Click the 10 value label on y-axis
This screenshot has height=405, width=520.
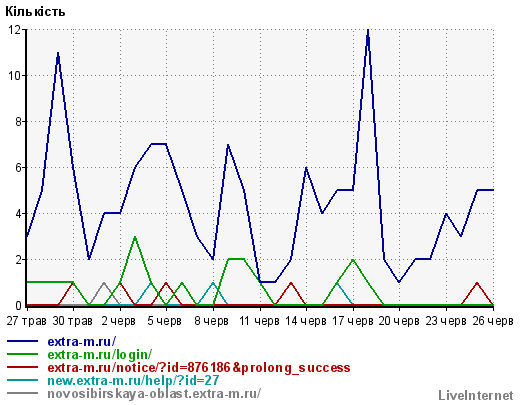(14, 76)
